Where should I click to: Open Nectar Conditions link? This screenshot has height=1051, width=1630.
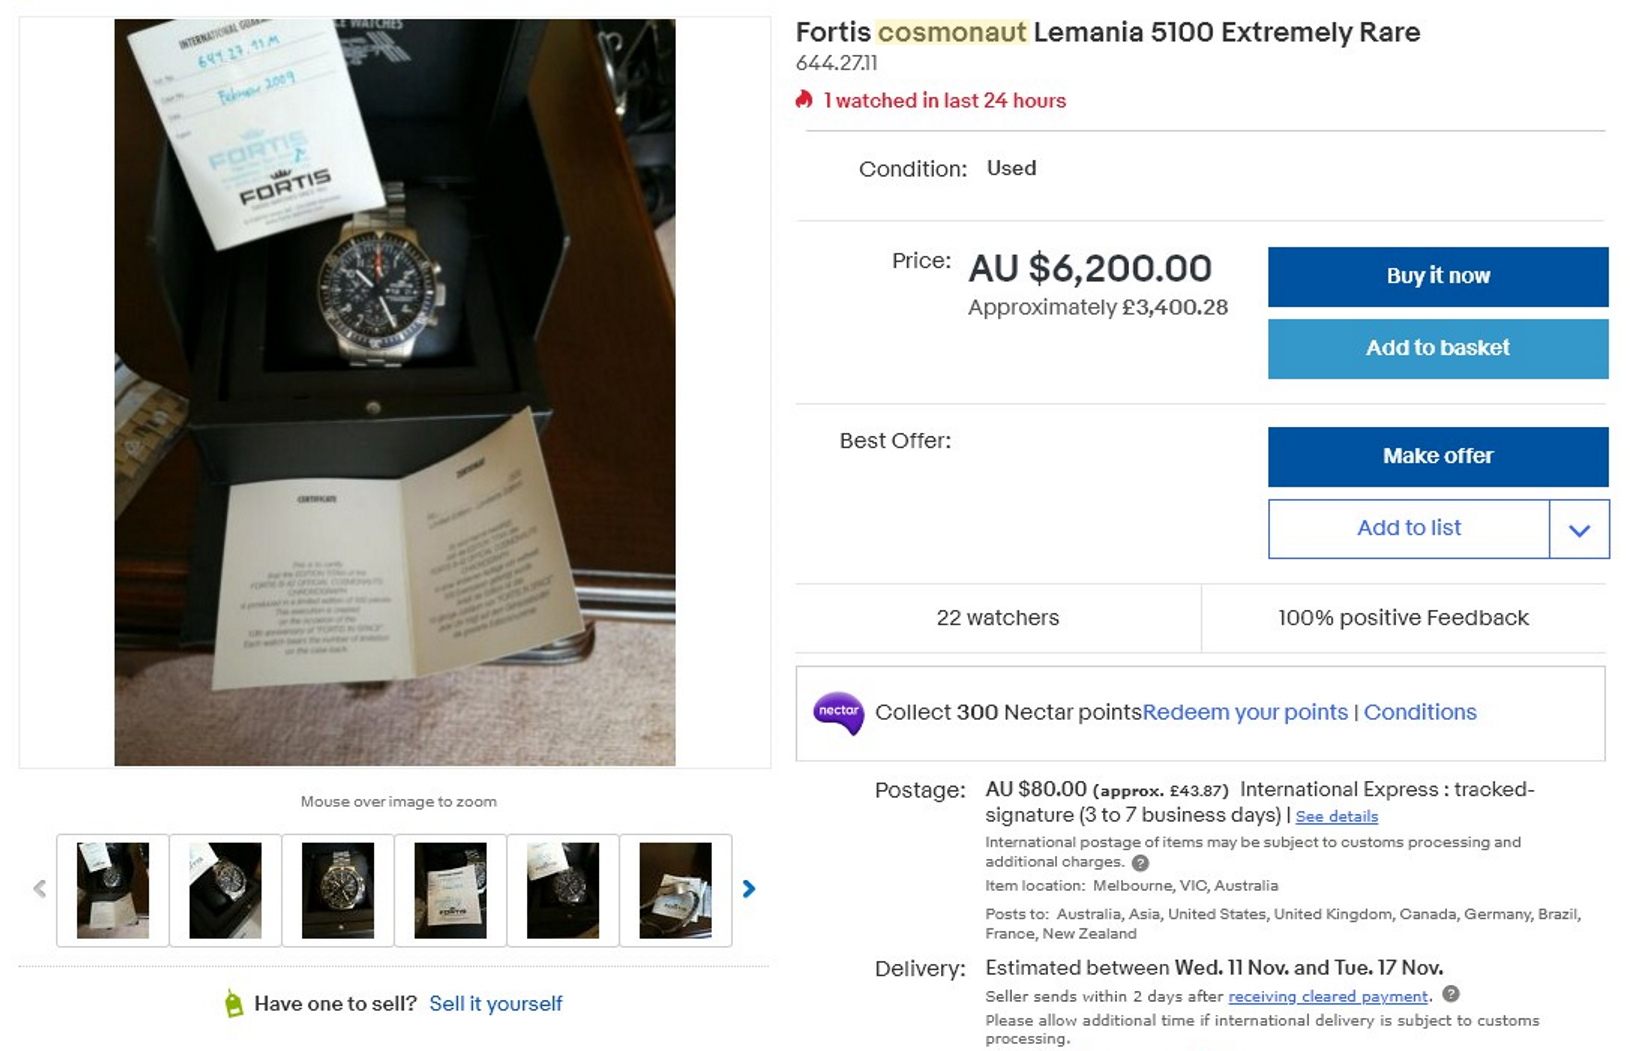click(1420, 712)
